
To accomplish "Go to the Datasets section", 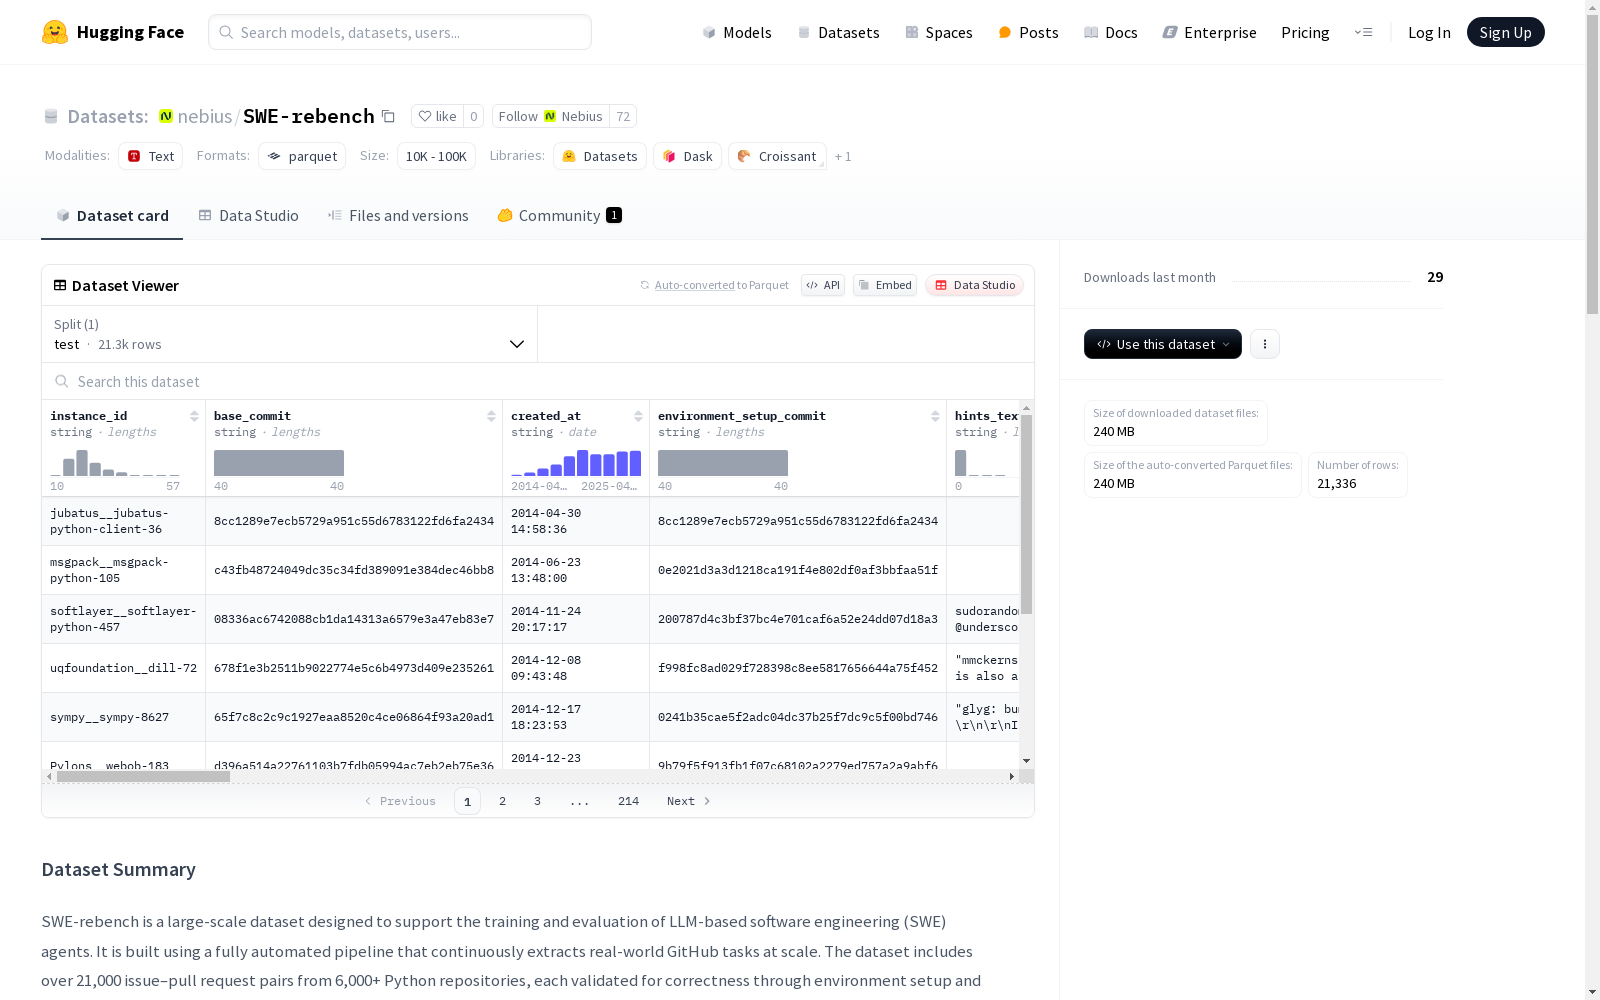I will tap(838, 32).
